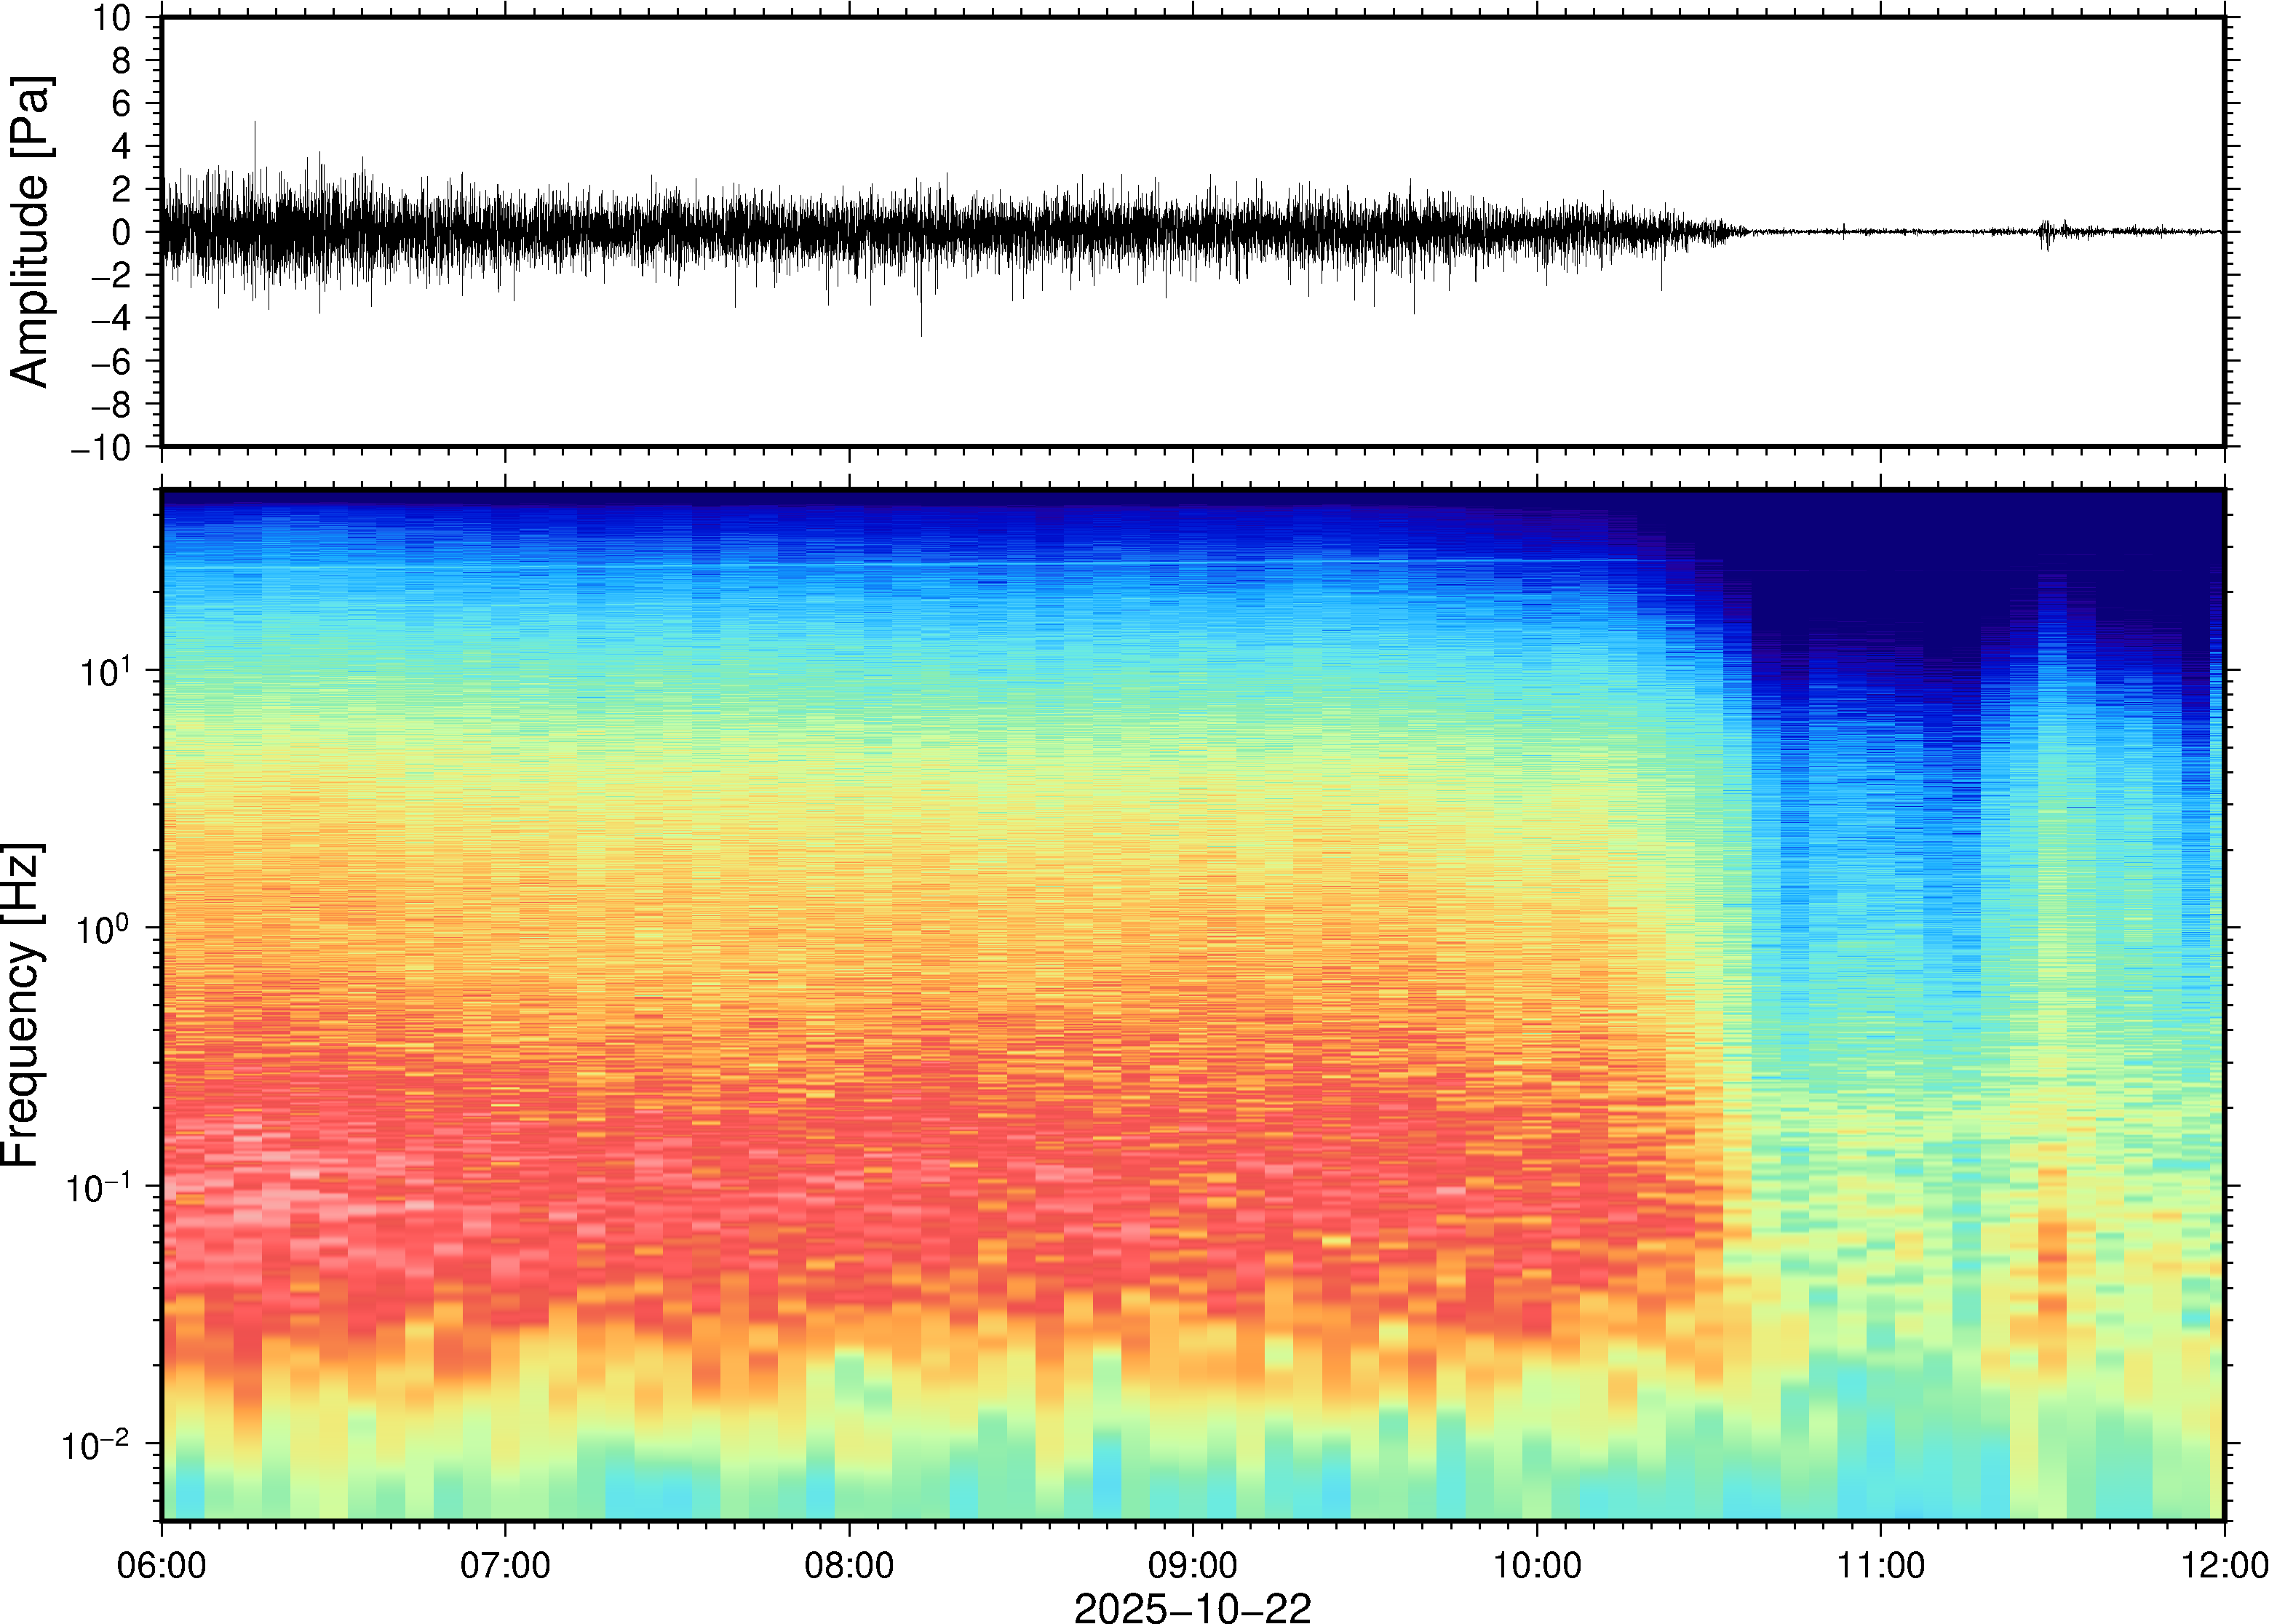Click the 11:00 time axis label
The height and width of the screenshot is (1624, 2269).
1880,1565
